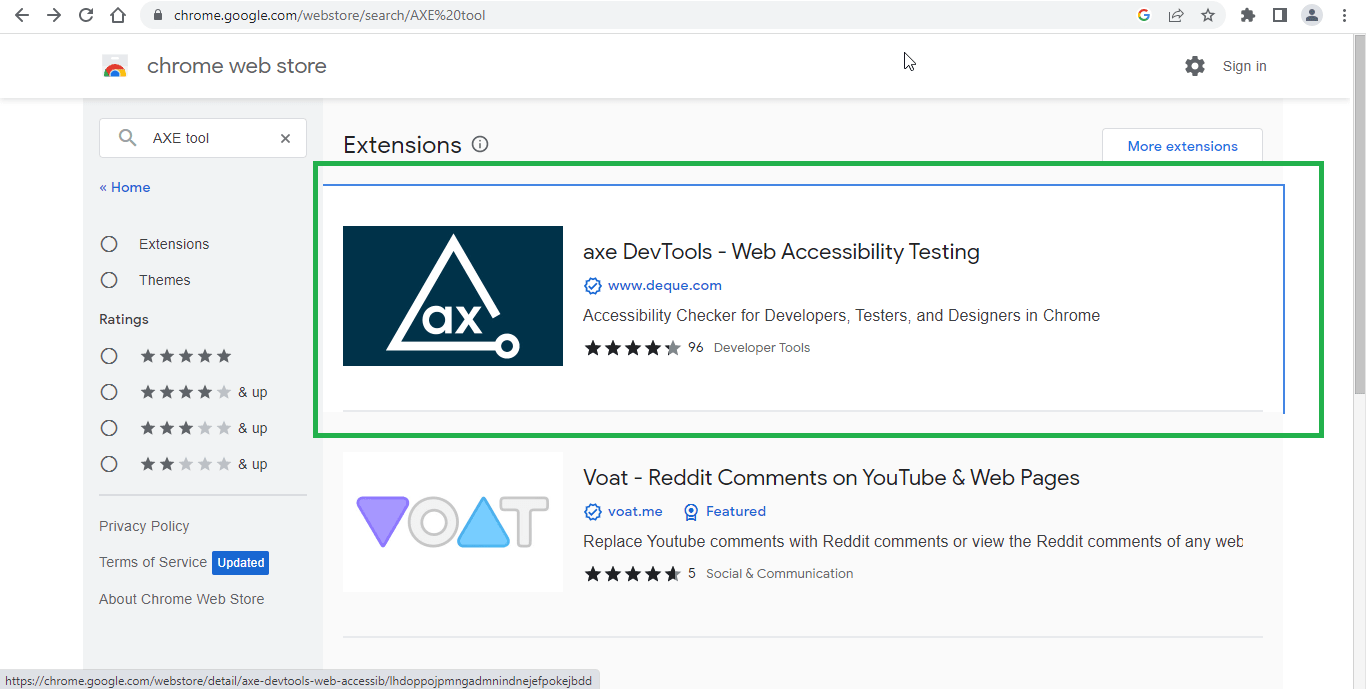Open the side panel dropdown icon

(1280, 15)
